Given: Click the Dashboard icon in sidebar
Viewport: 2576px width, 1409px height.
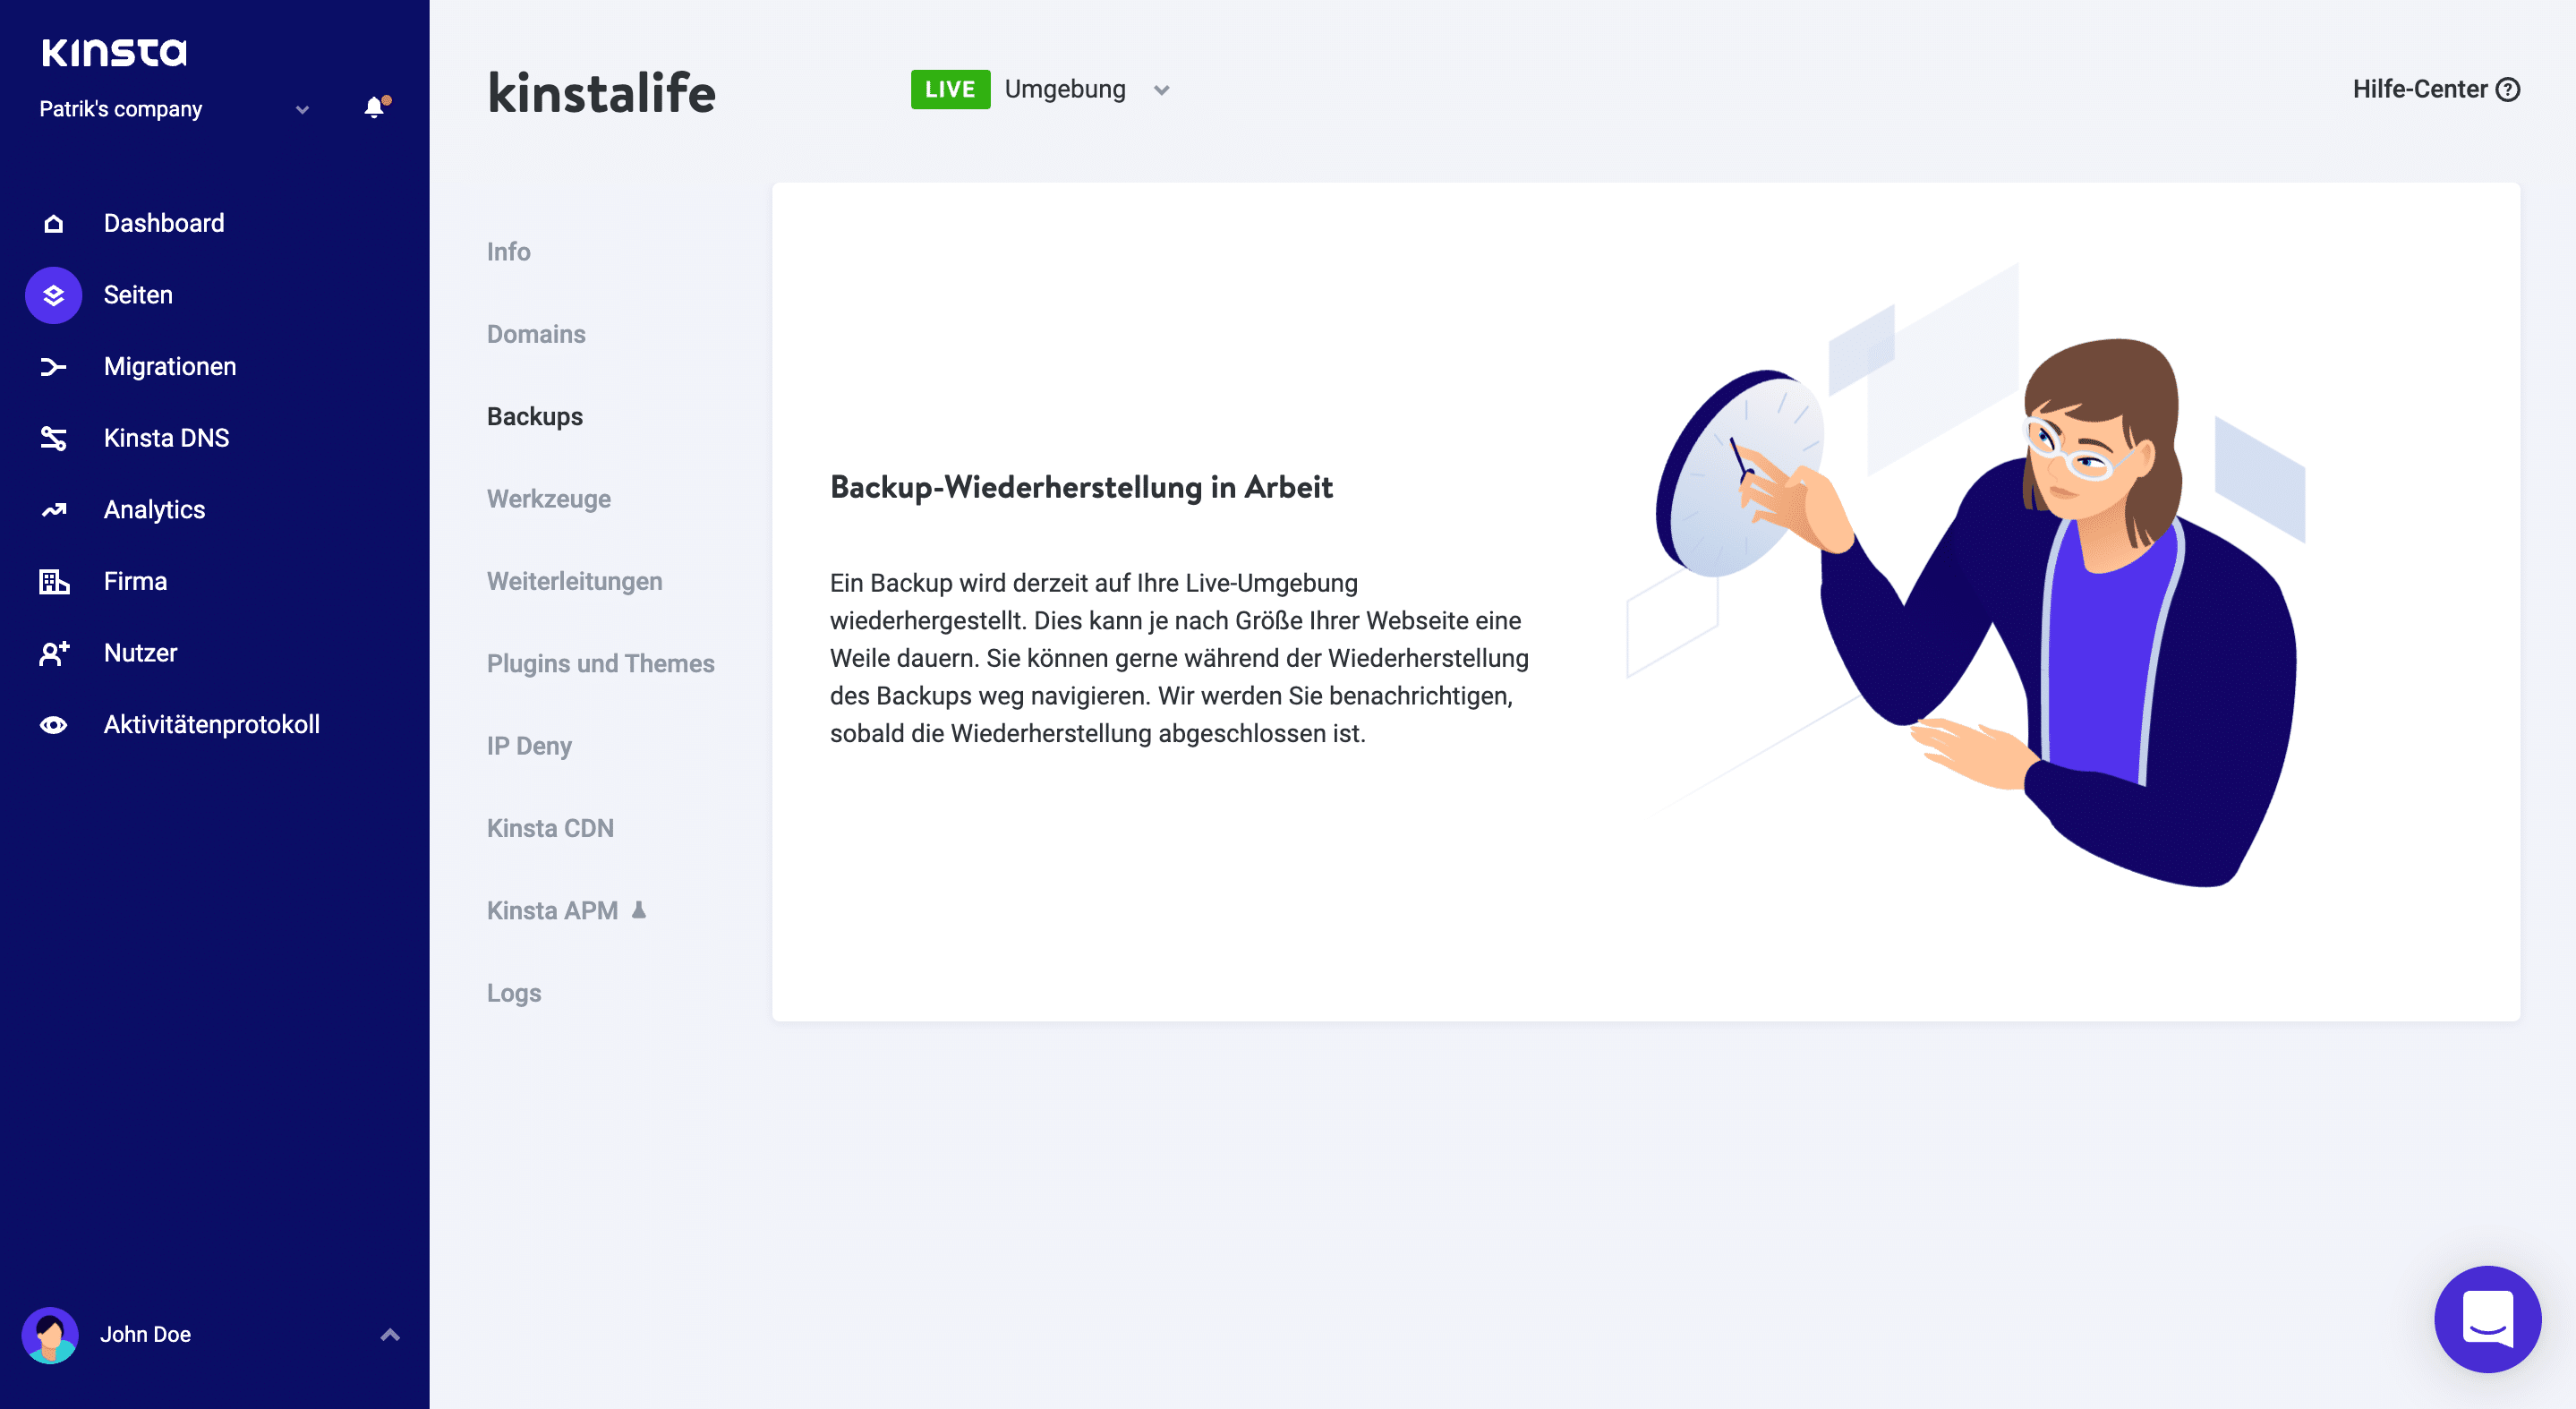Looking at the screenshot, I should pos(54,222).
